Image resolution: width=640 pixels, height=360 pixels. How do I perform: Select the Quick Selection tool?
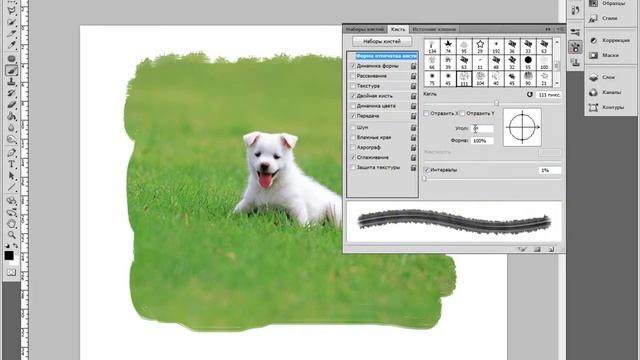pyautogui.click(x=11, y=22)
